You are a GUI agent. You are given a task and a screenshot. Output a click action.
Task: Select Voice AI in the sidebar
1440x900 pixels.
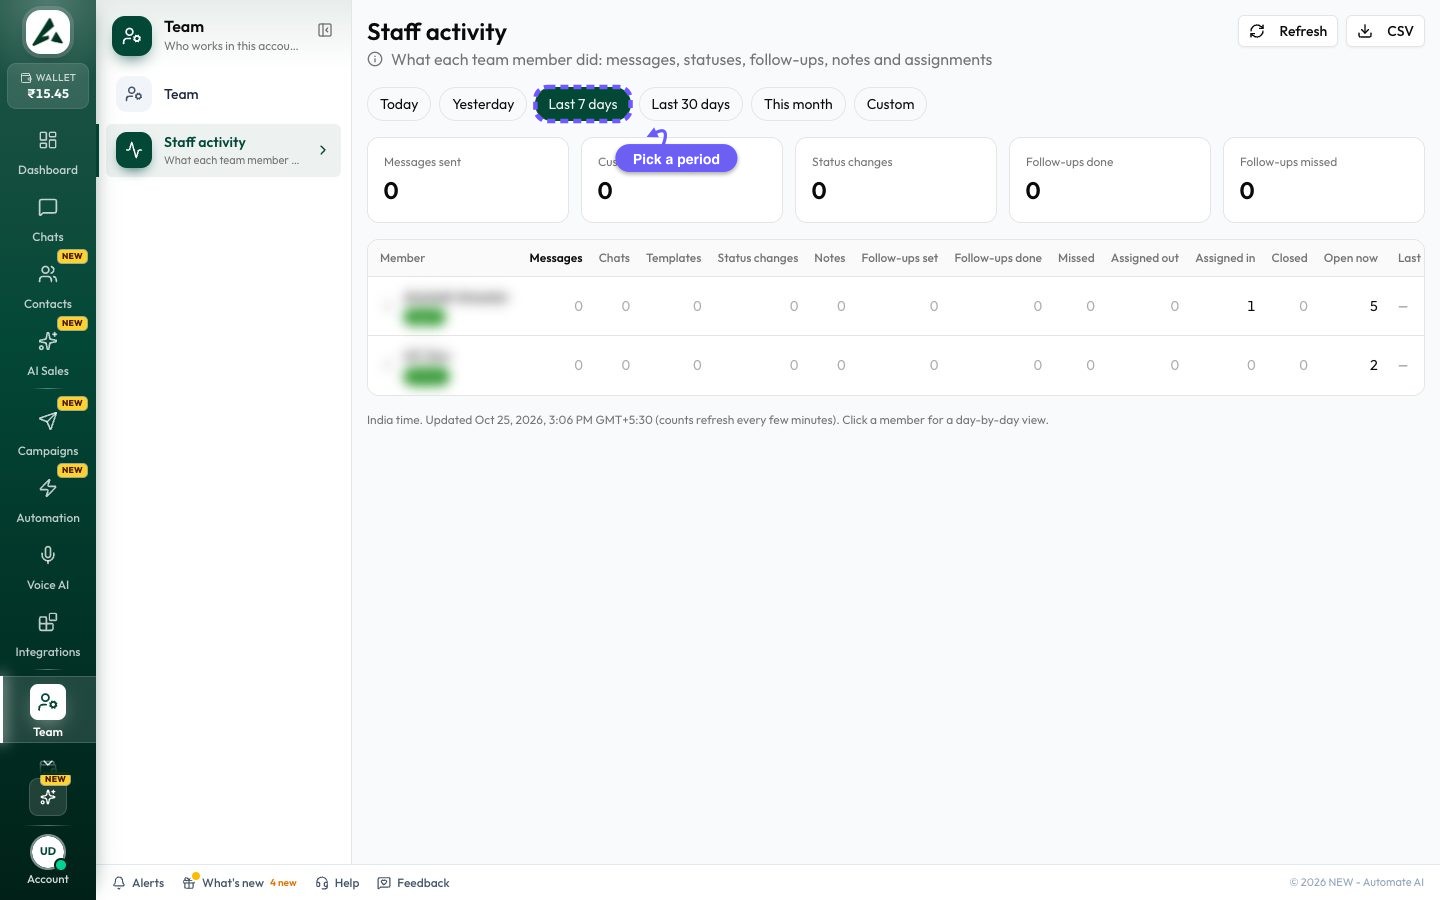pos(48,568)
